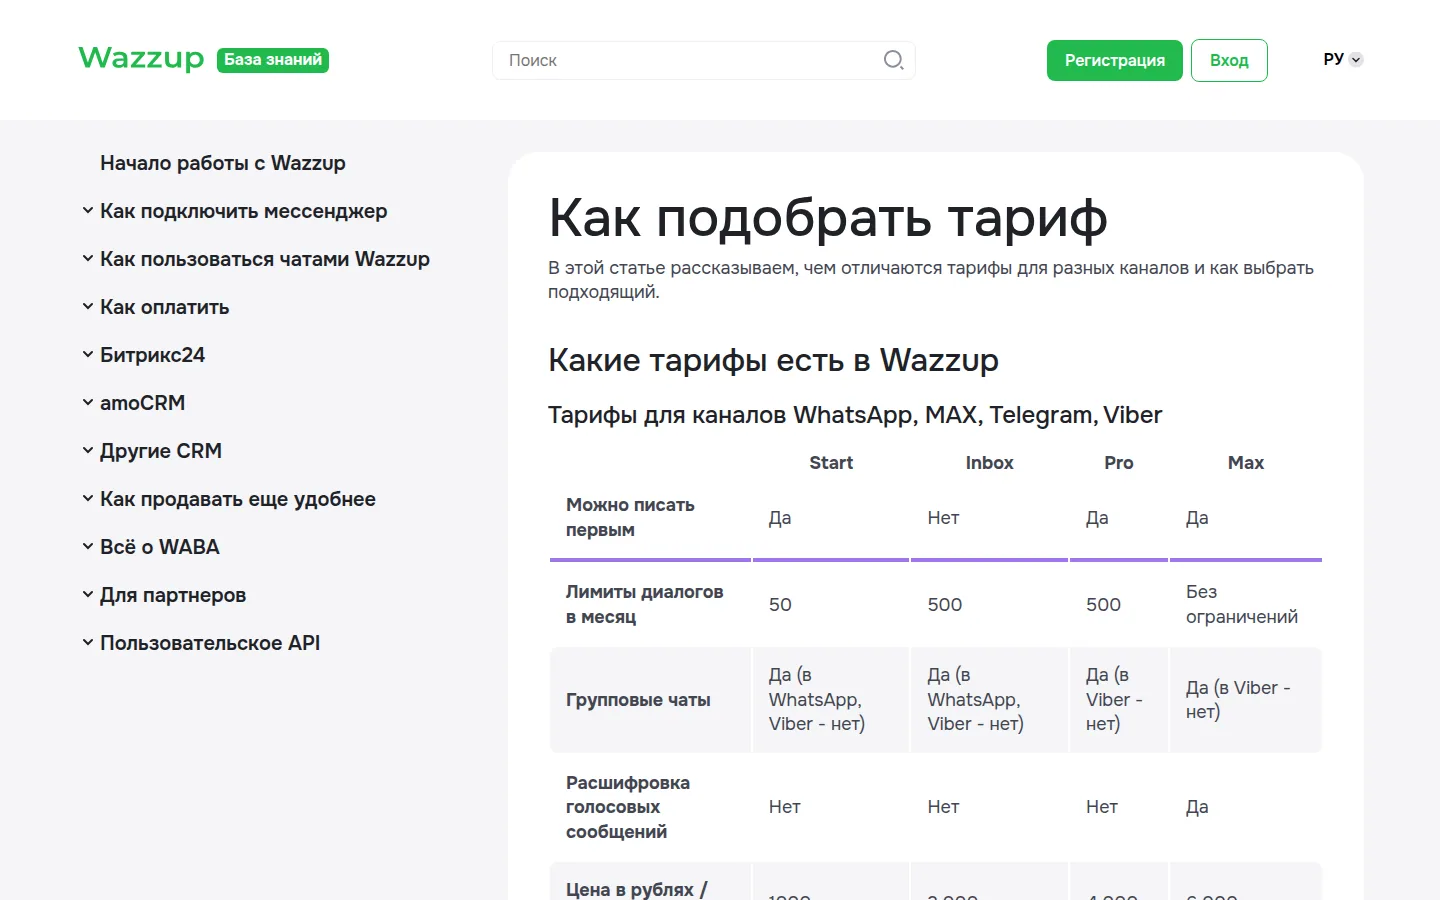Click the Можно писать первым row label

point(630,517)
